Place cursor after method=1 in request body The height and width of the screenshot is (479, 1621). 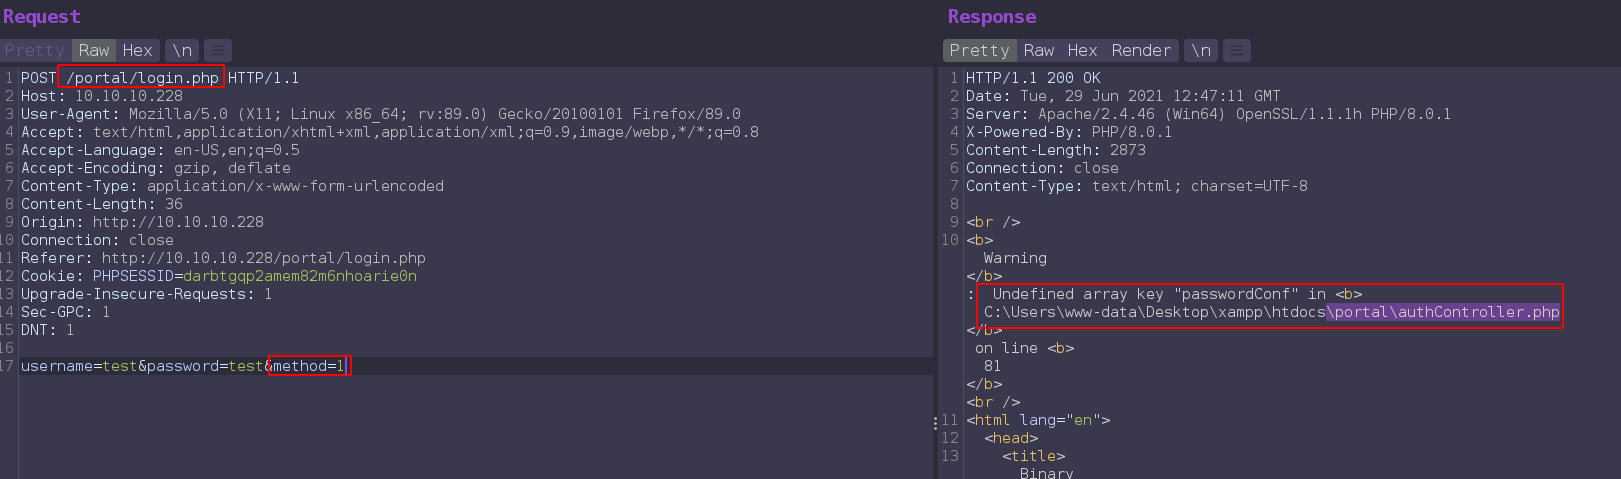tap(346, 366)
